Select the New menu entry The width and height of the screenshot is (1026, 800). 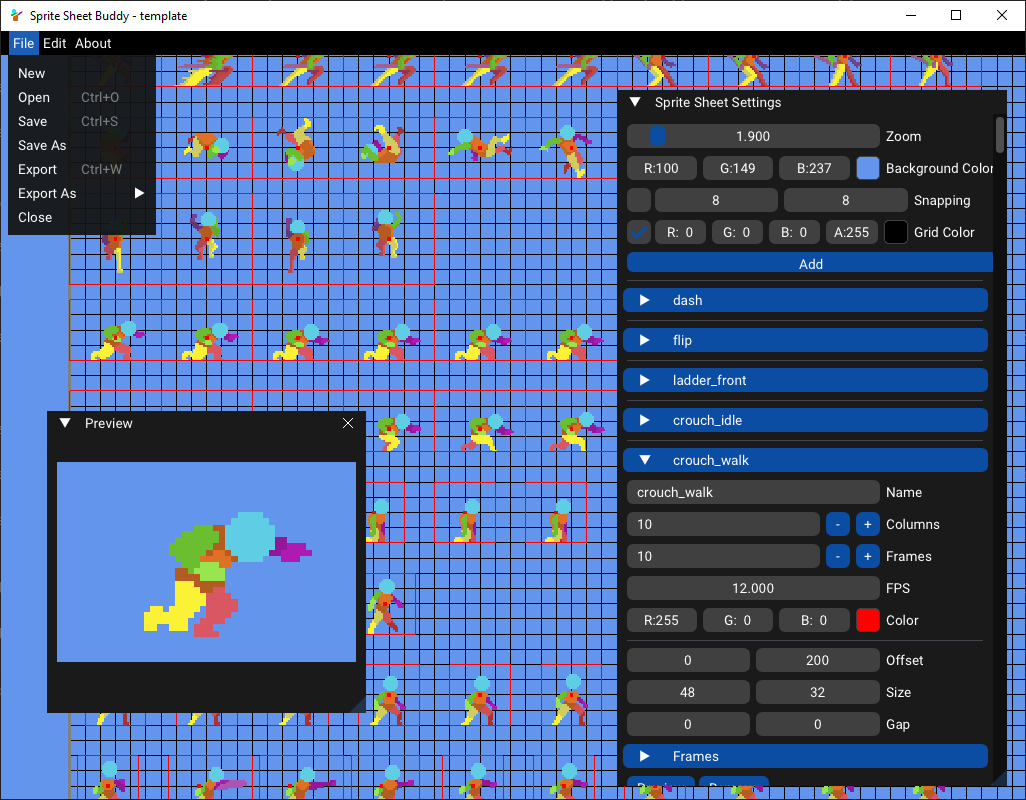31,73
